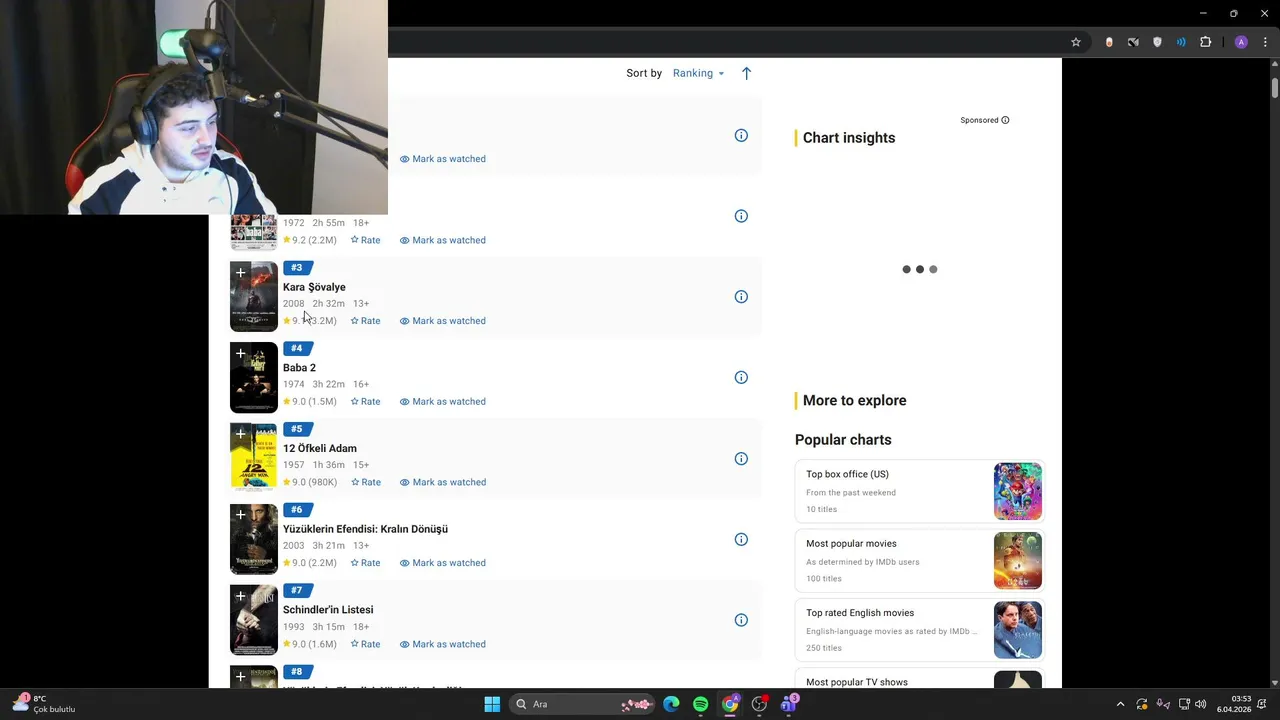Rate Kara Şövalye
Image resolution: width=1280 pixels, height=720 pixels.
(x=365, y=321)
